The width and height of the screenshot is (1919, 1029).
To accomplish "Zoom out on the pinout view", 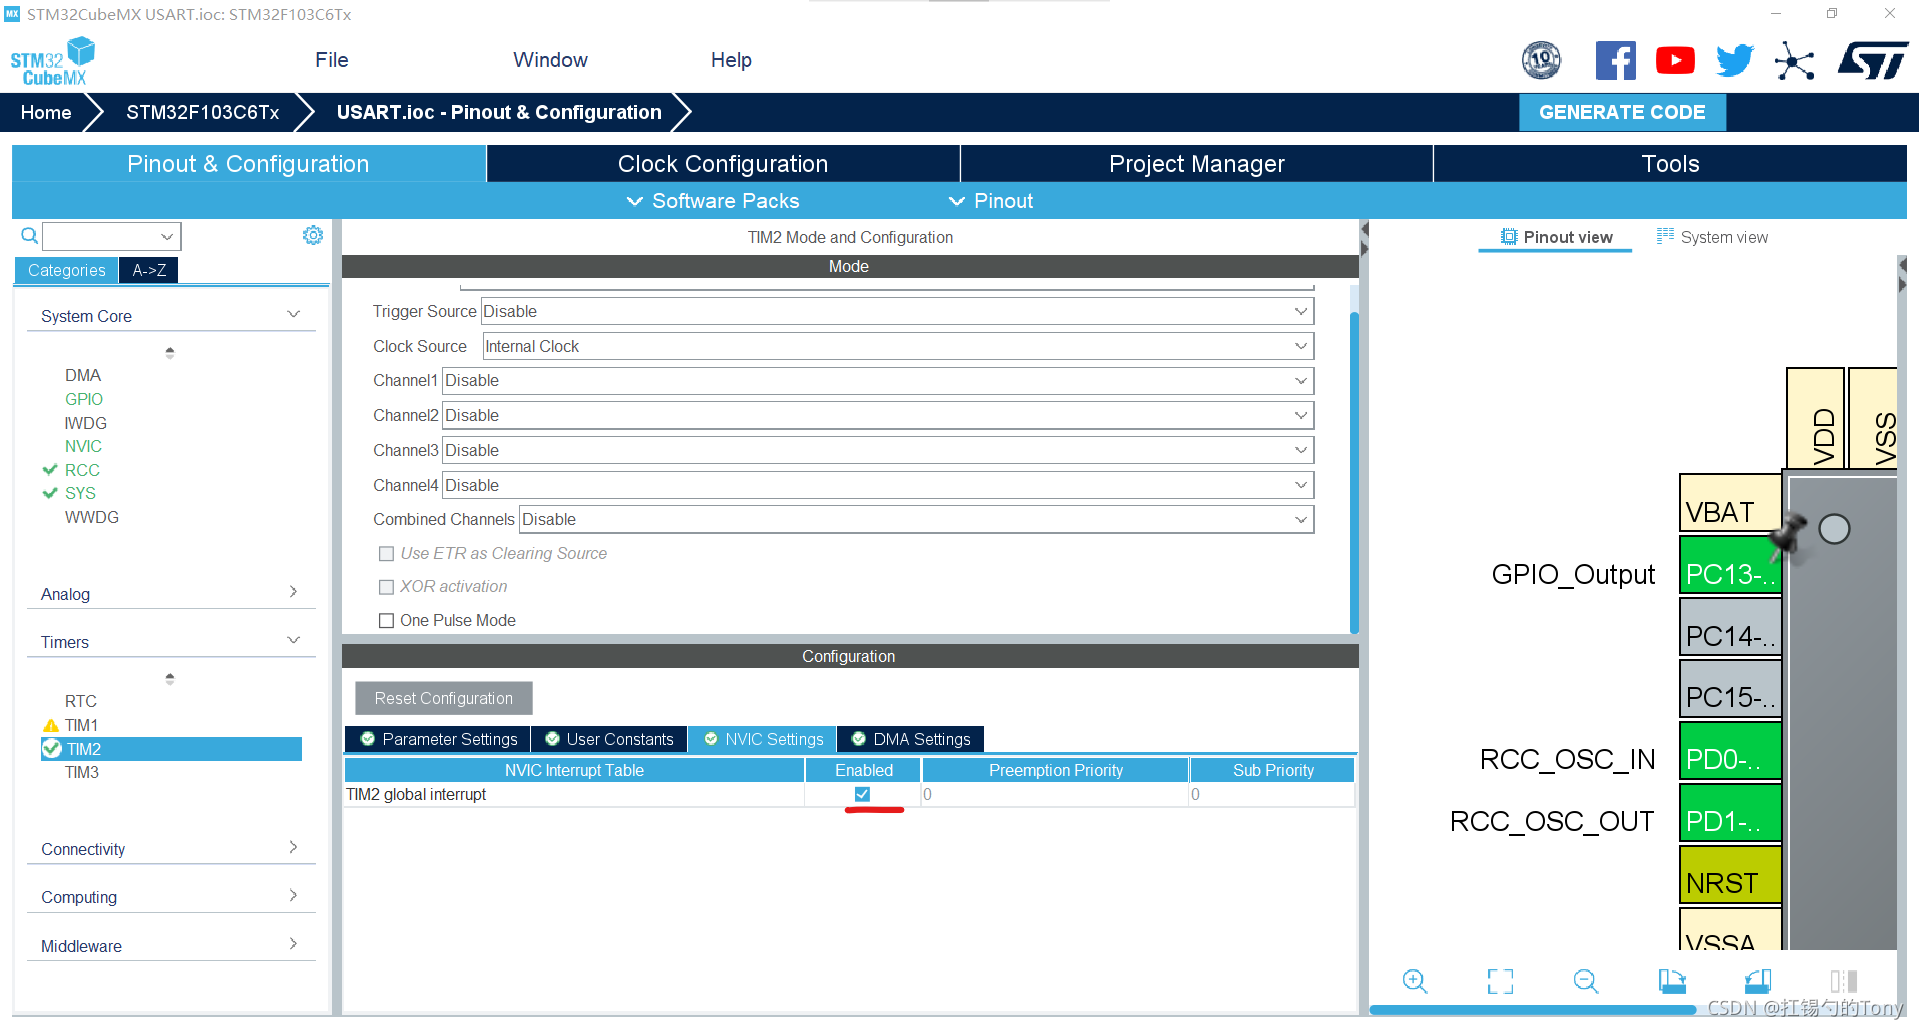I will (x=1586, y=981).
